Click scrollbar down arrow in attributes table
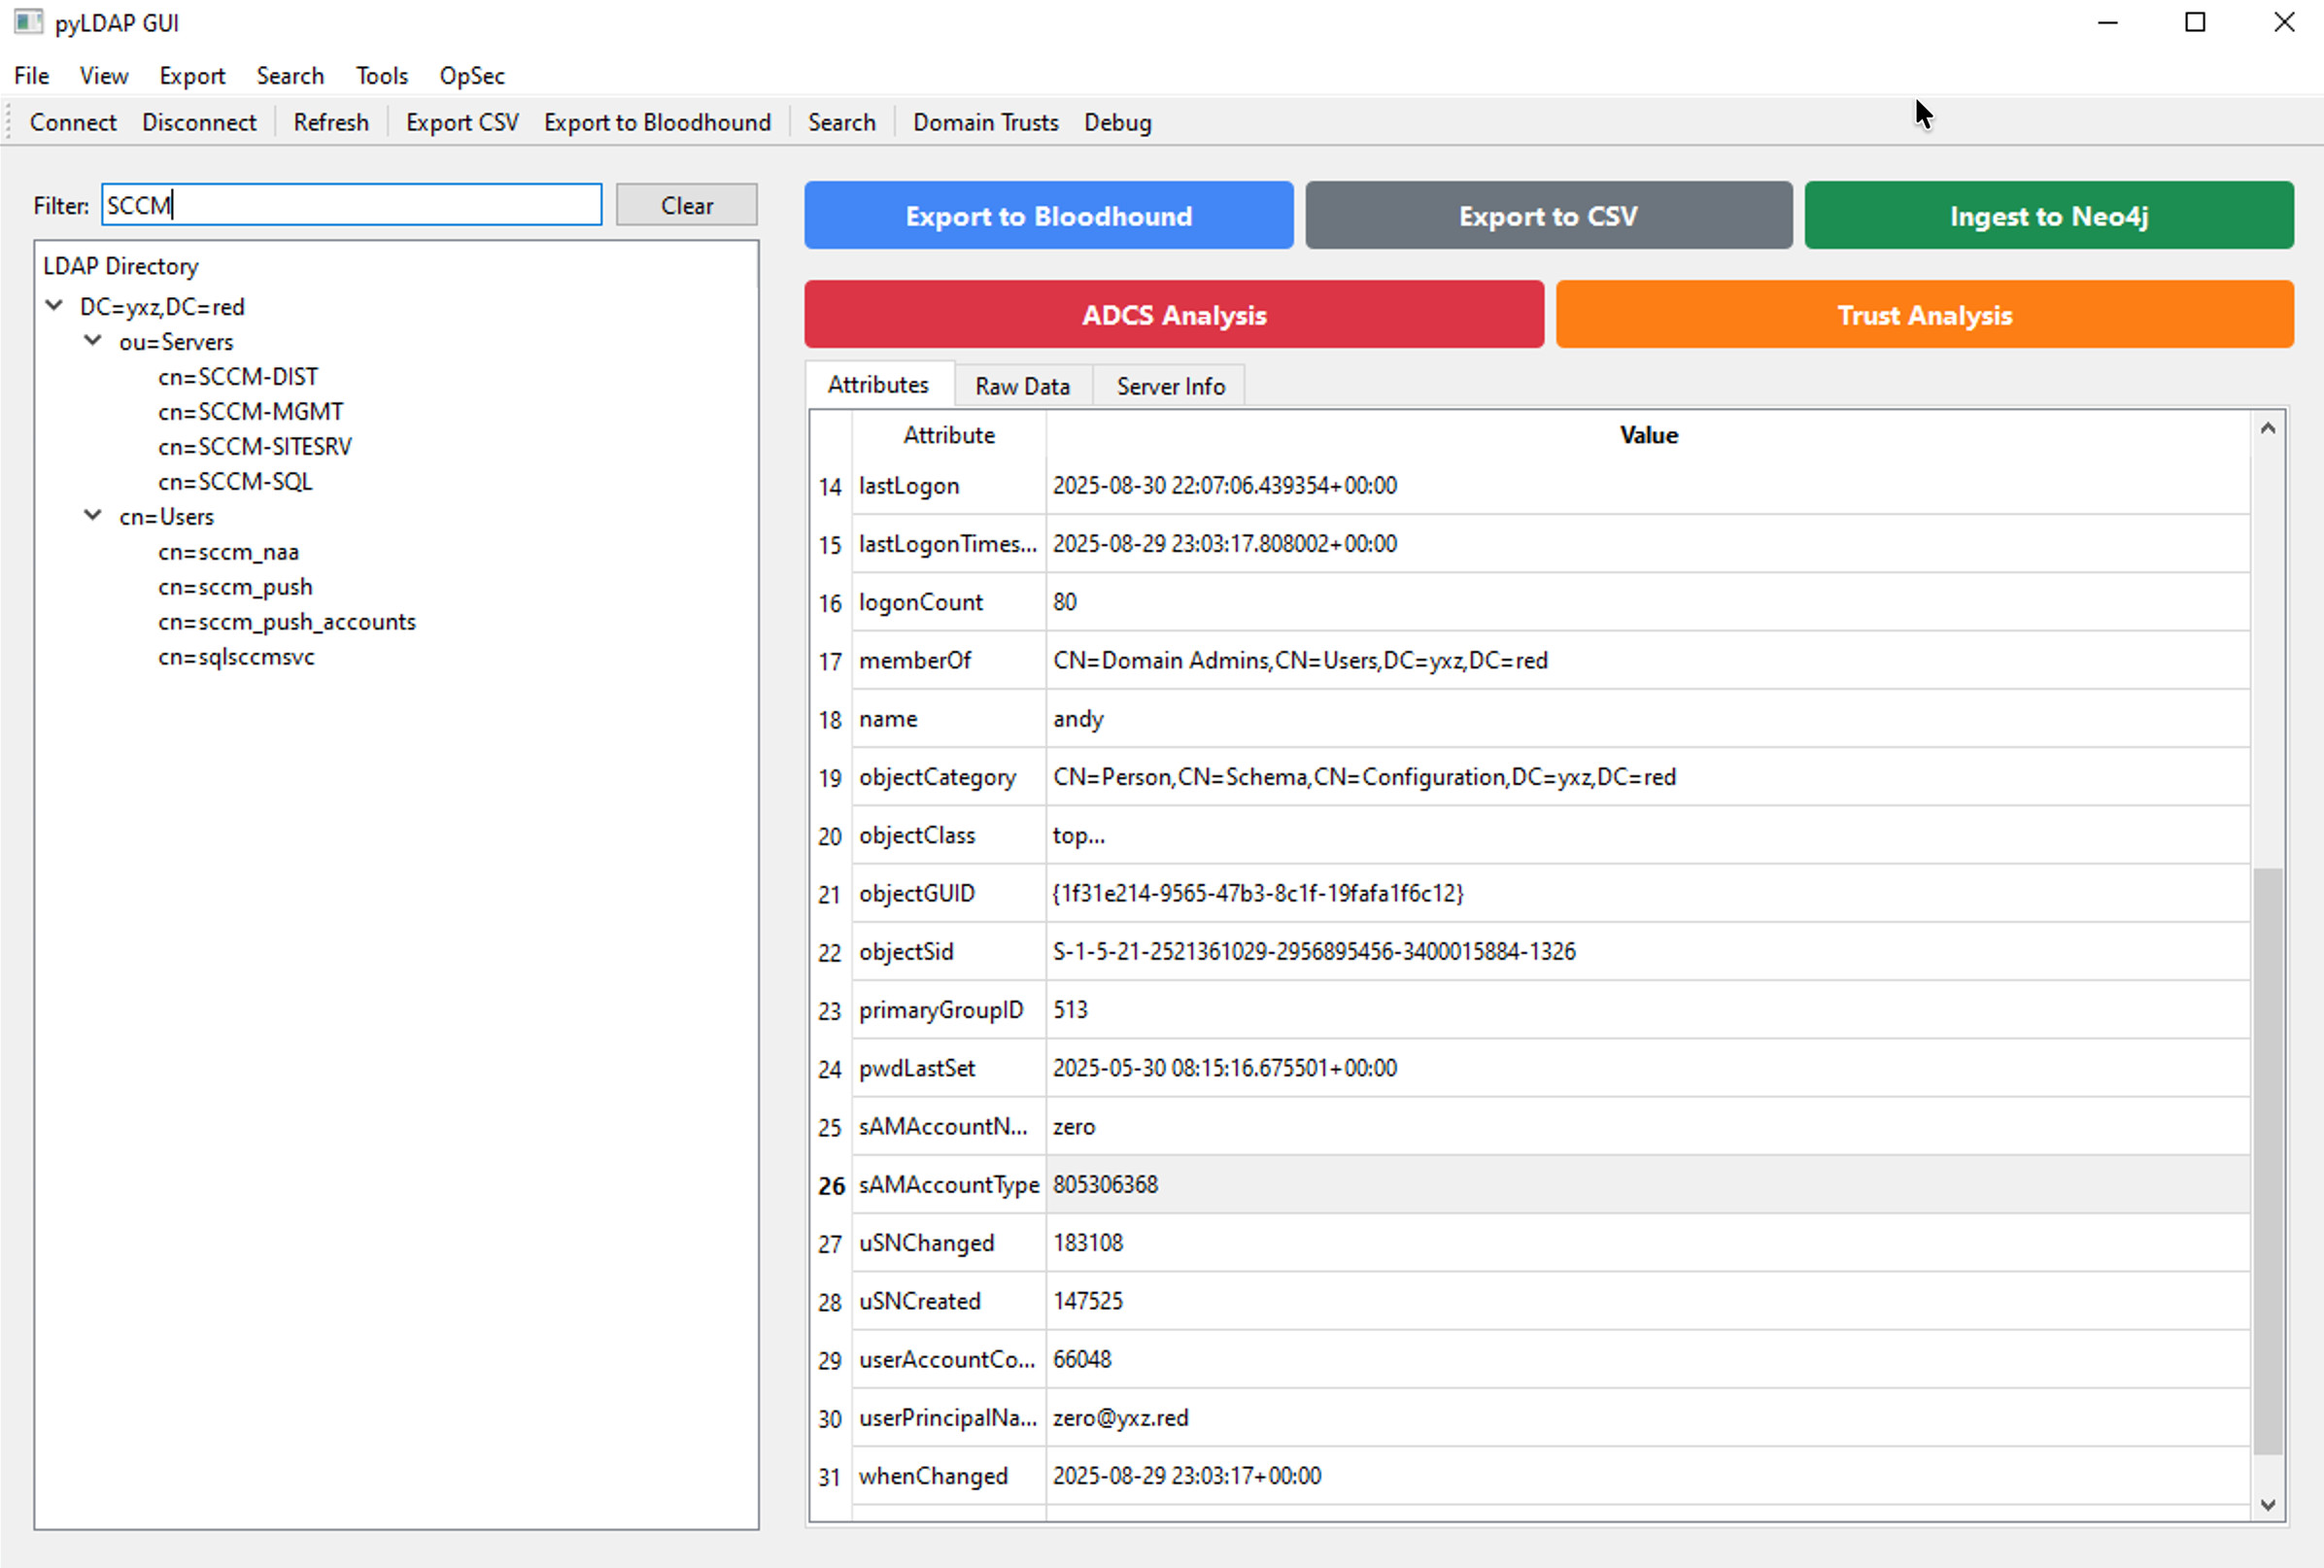This screenshot has width=2324, height=1568. [2268, 1504]
